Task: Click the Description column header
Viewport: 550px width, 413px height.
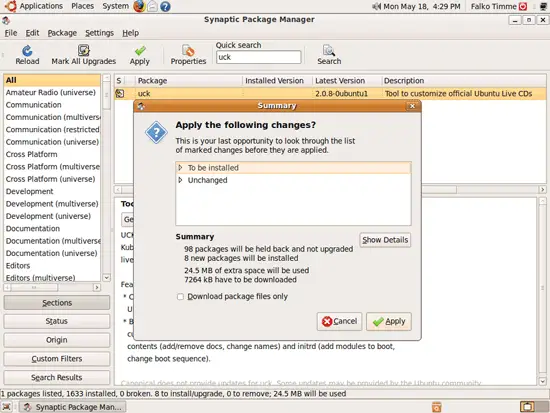Action: [464, 81]
